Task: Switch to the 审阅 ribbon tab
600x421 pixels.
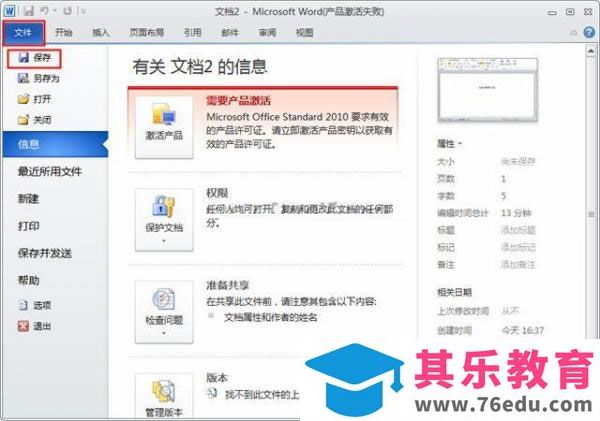Action: coord(267,33)
